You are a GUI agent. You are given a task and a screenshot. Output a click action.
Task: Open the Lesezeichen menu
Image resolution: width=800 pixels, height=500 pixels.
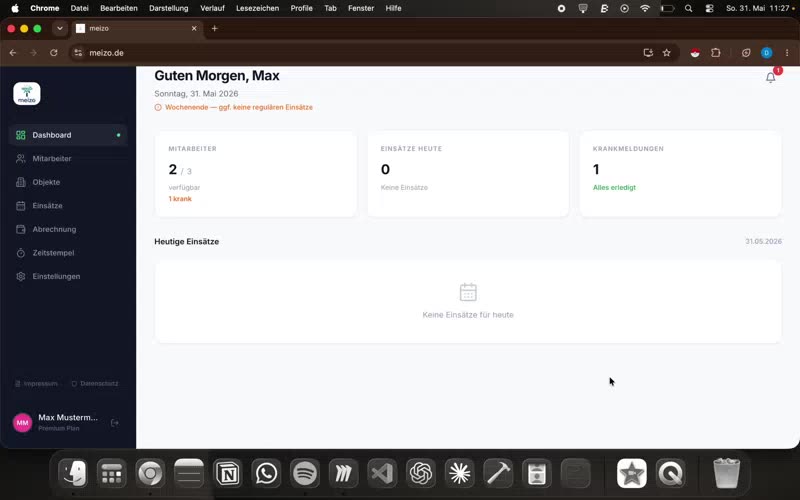(257, 8)
